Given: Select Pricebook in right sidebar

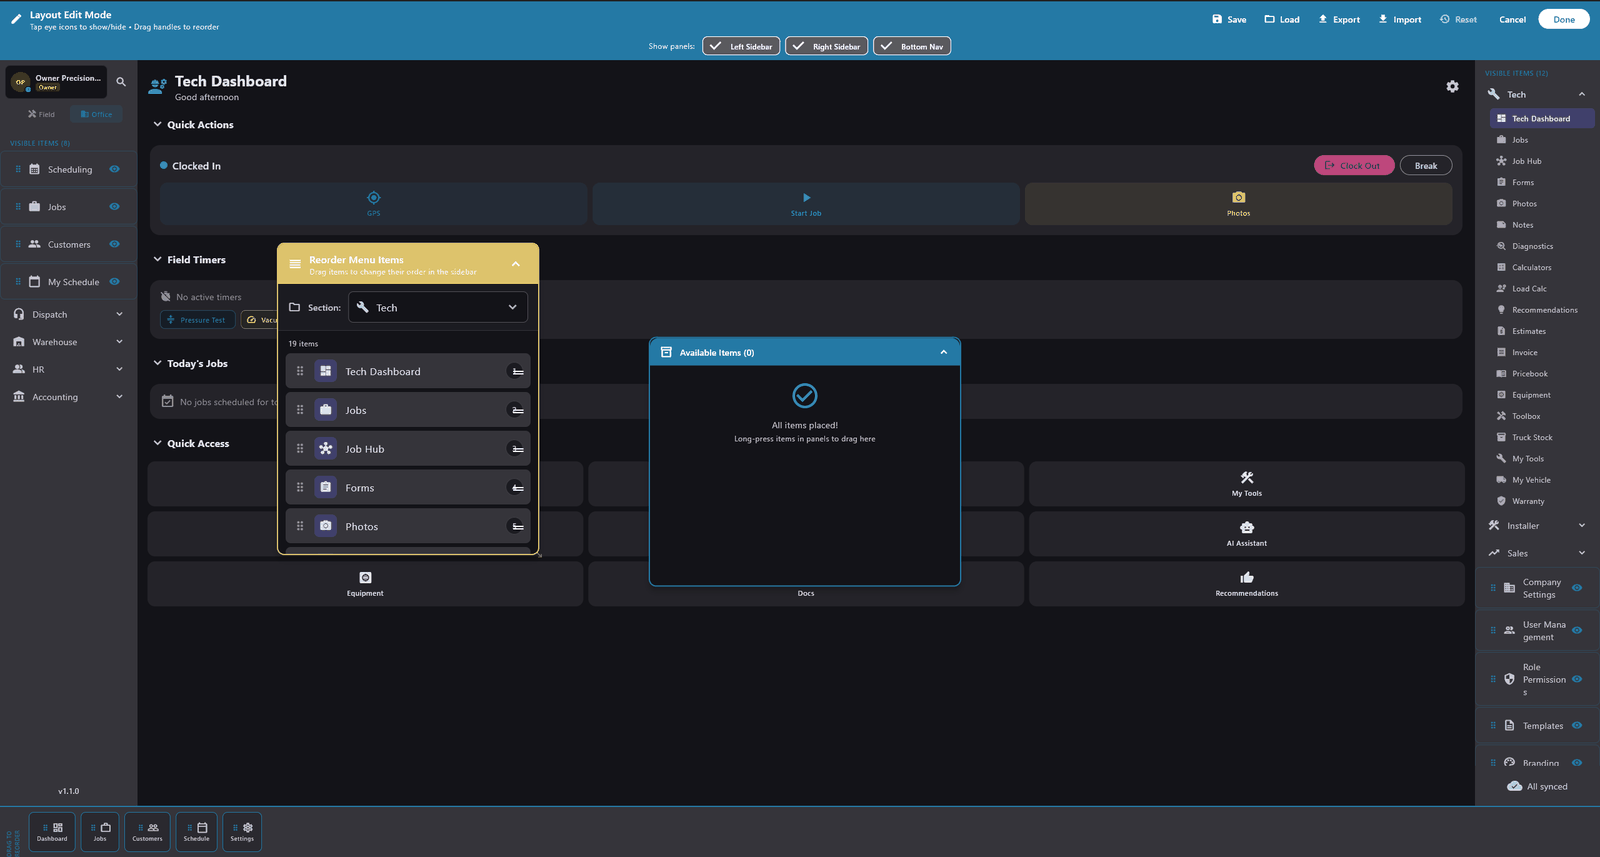Looking at the screenshot, I should pos(1541,374).
